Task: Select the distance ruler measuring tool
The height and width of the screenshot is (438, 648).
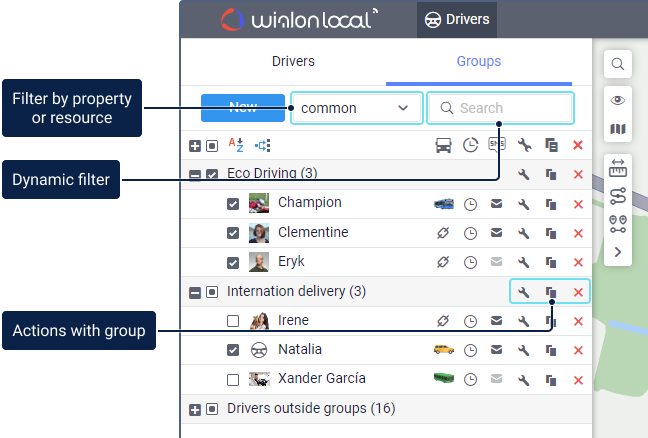Action: click(618, 168)
